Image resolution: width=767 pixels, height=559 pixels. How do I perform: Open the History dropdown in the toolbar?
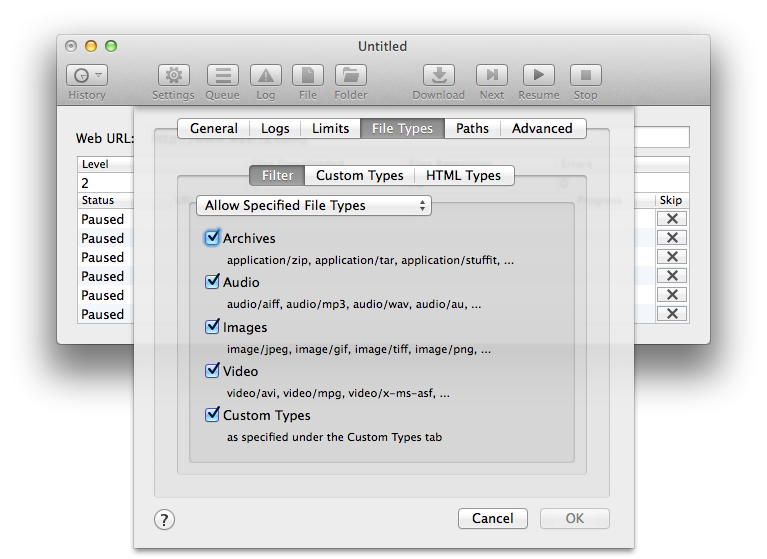pyautogui.click(x=87, y=75)
